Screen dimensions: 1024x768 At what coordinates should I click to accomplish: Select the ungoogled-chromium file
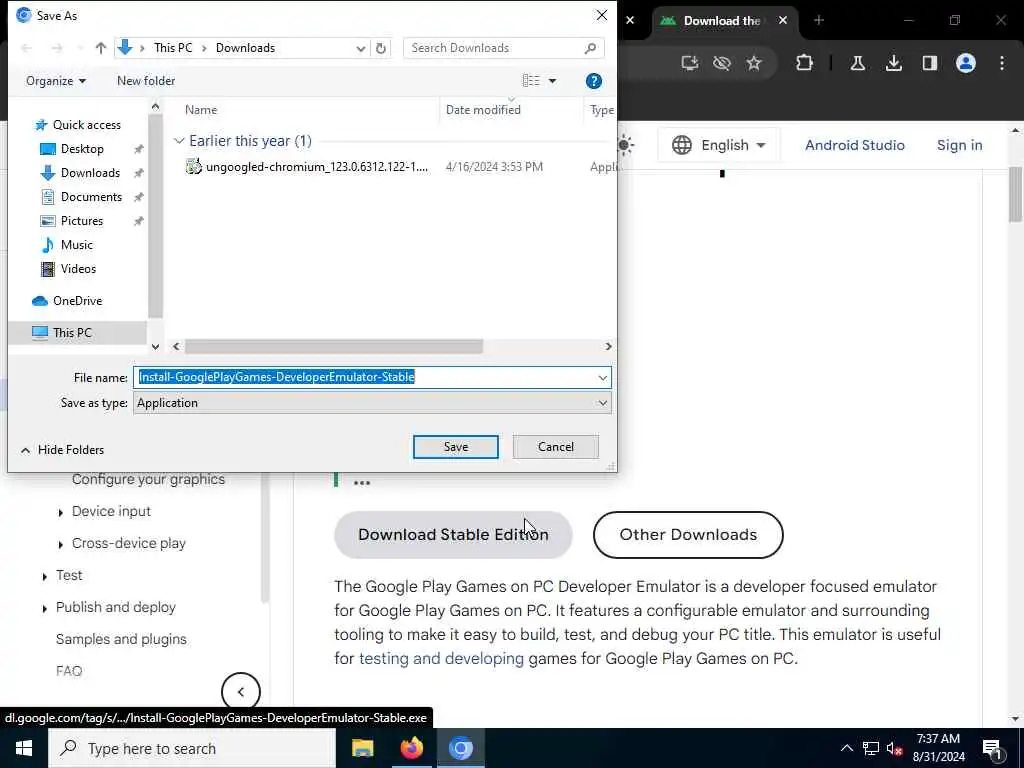click(317, 167)
